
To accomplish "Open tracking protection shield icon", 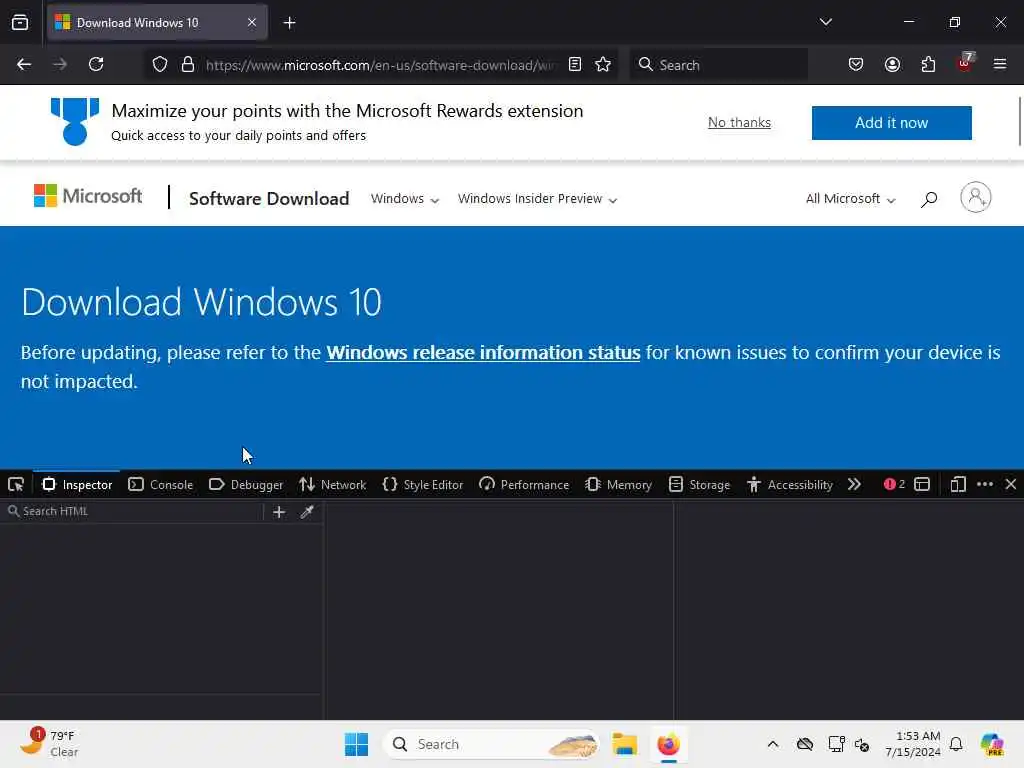I will 160,65.
